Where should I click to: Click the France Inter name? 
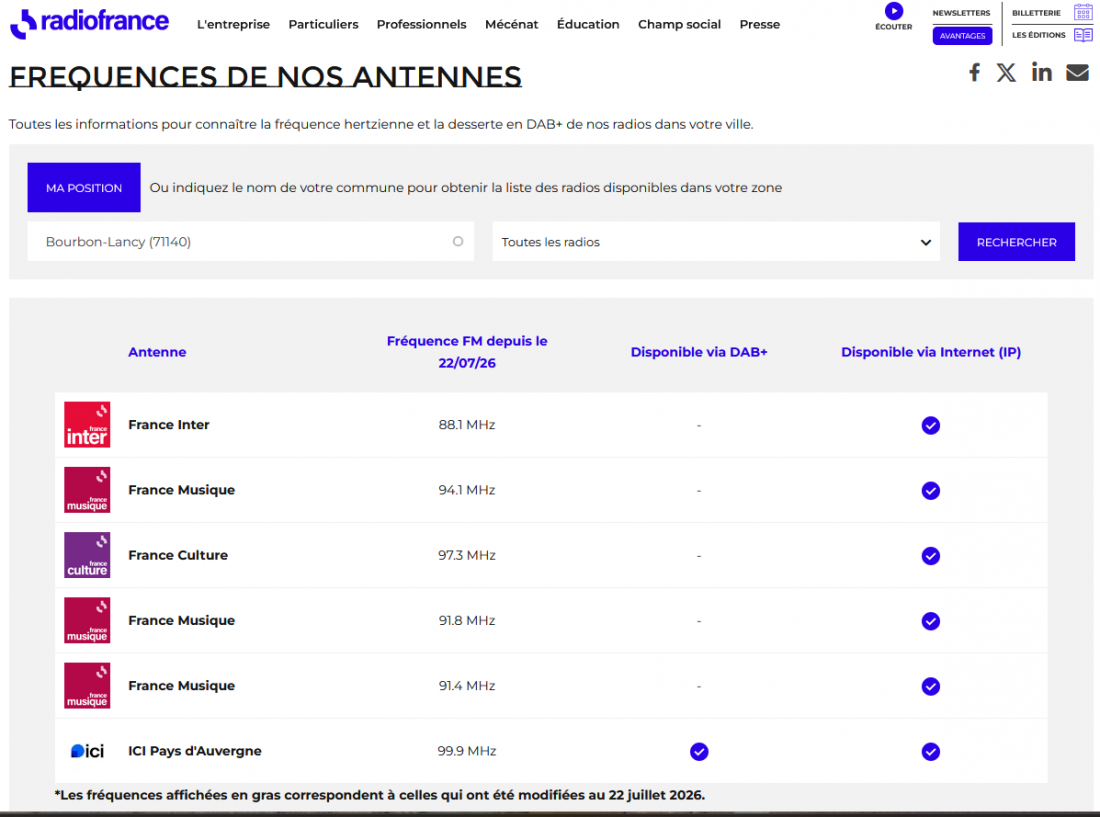click(x=168, y=424)
